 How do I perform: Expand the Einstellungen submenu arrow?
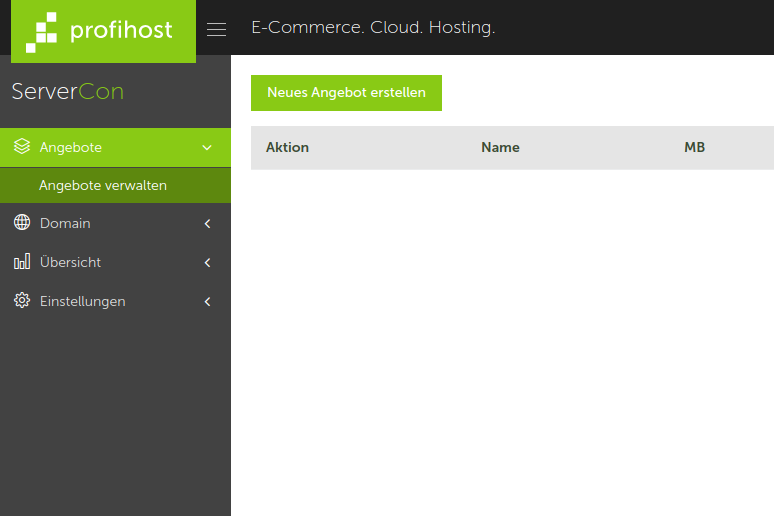pos(207,302)
